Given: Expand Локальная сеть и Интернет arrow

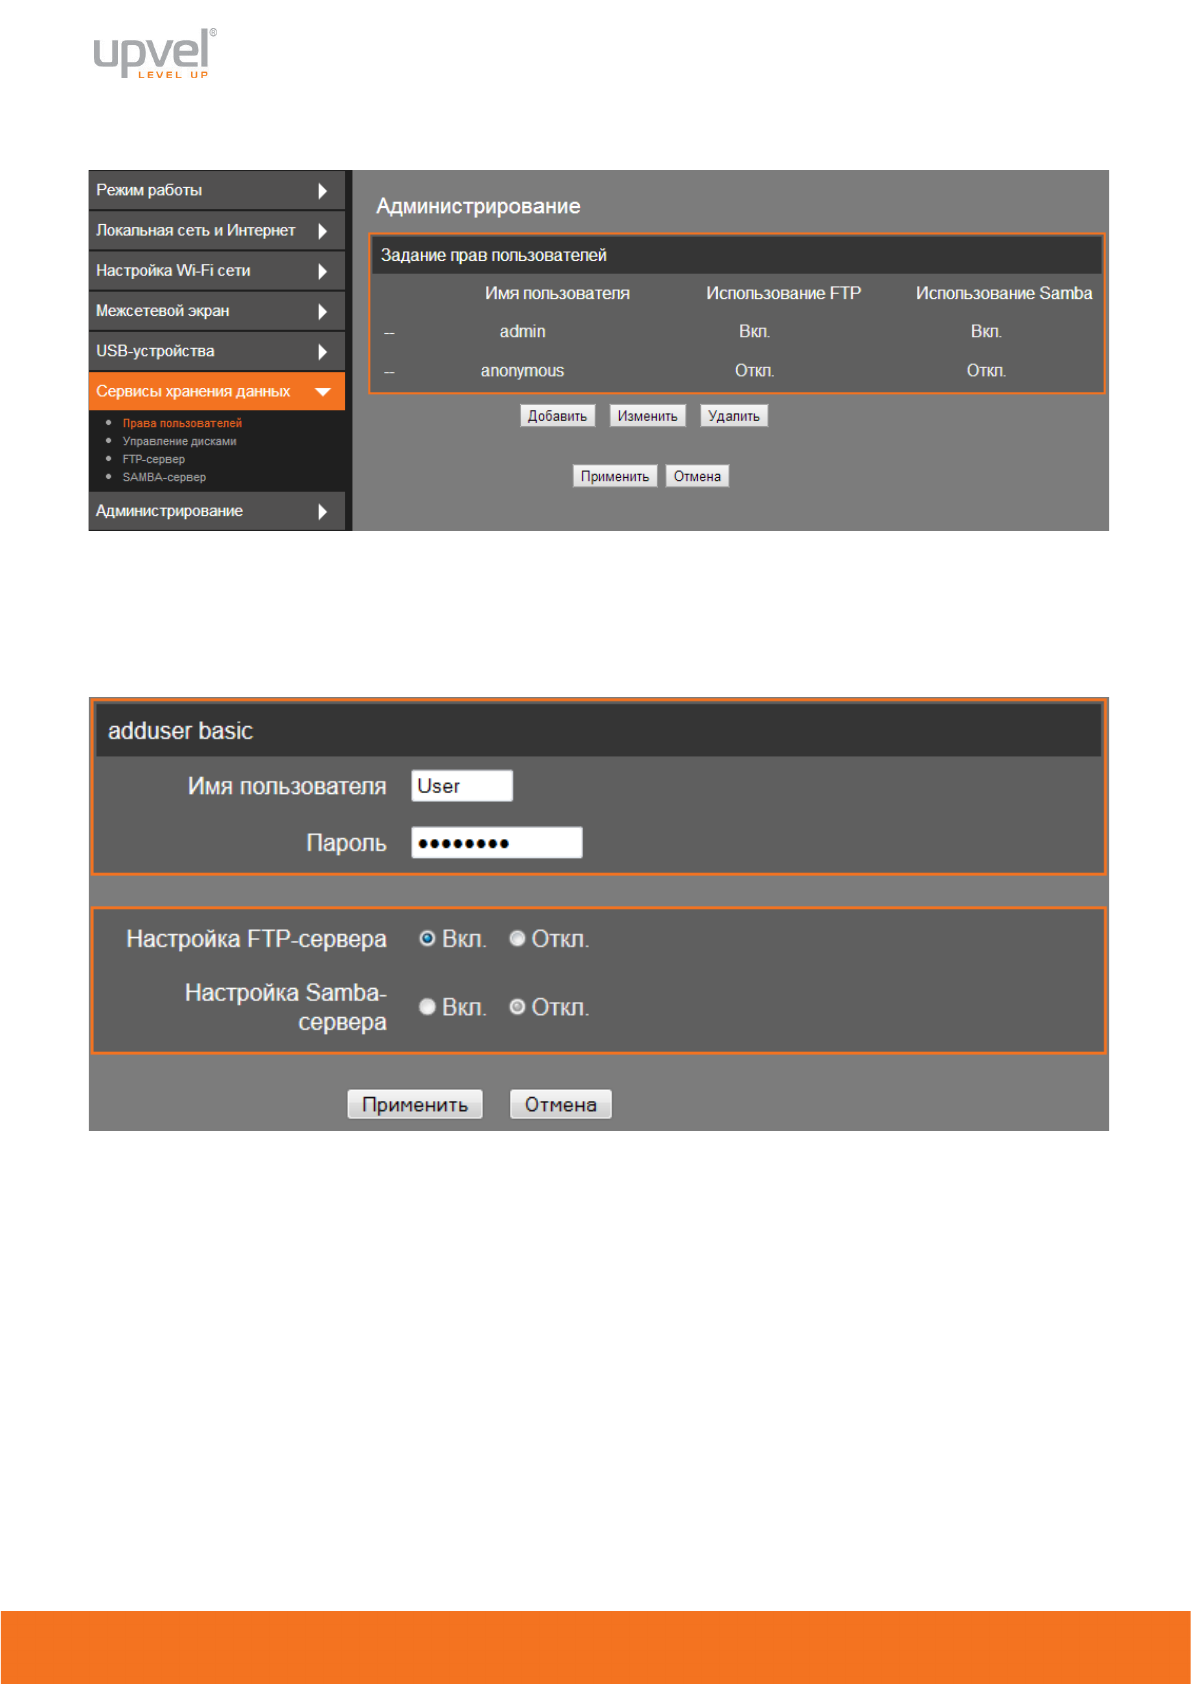Looking at the screenshot, I should (x=322, y=231).
